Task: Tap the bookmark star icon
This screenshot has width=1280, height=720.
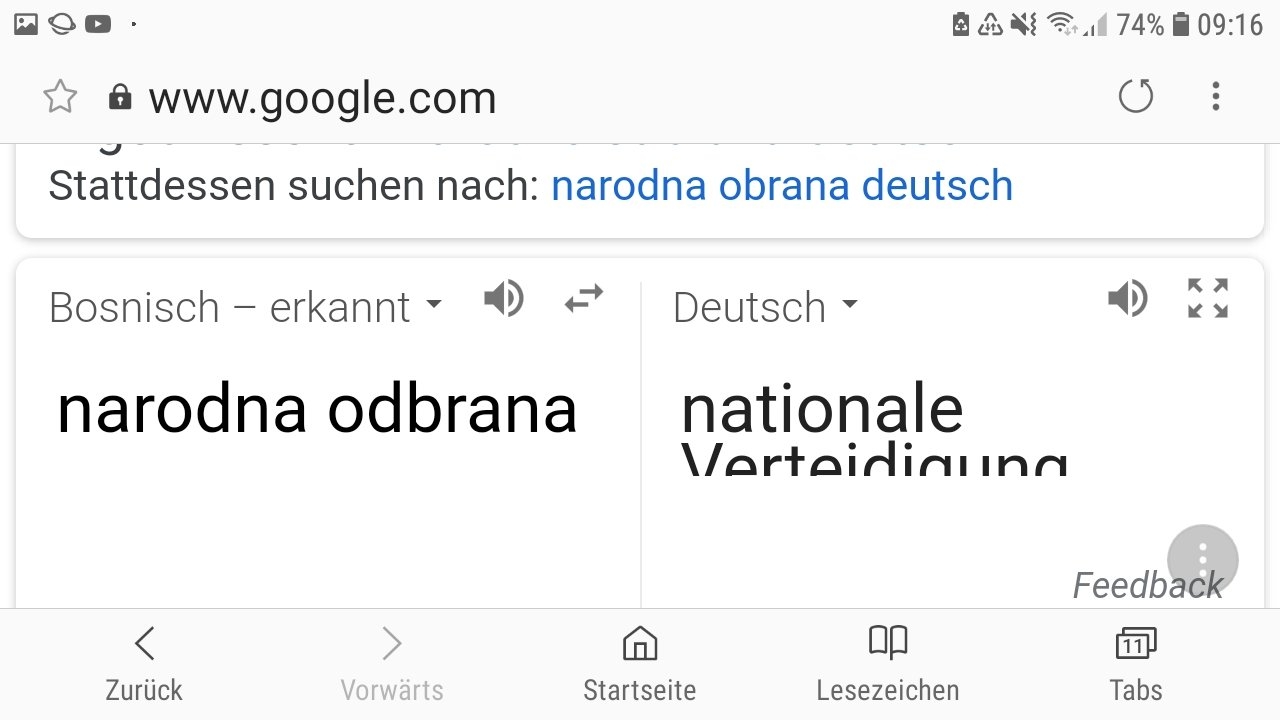Action: click(60, 97)
